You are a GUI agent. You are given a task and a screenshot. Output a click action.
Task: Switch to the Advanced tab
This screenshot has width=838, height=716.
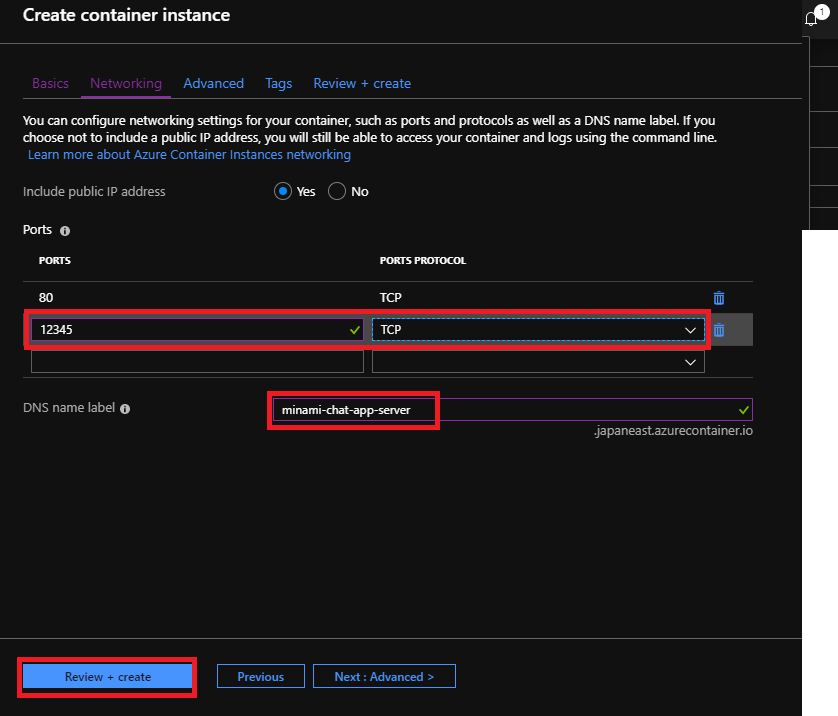tap(213, 84)
